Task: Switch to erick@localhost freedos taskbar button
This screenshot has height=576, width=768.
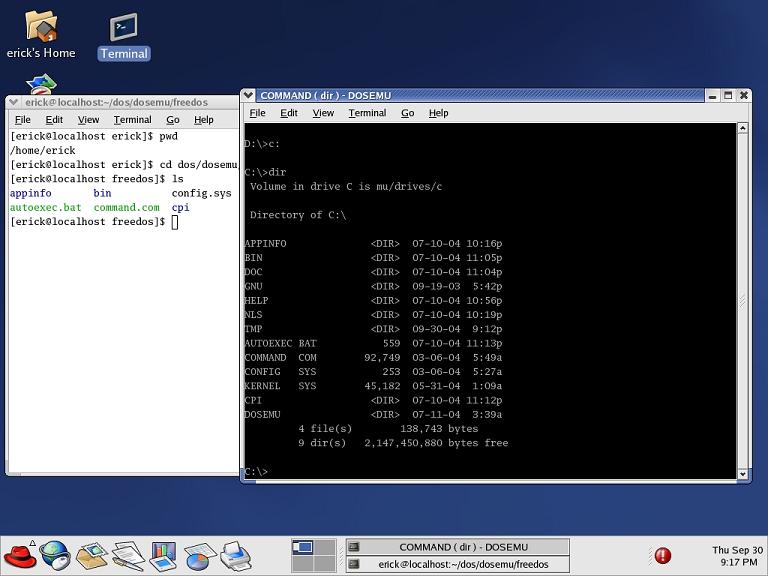Action: tap(457, 564)
